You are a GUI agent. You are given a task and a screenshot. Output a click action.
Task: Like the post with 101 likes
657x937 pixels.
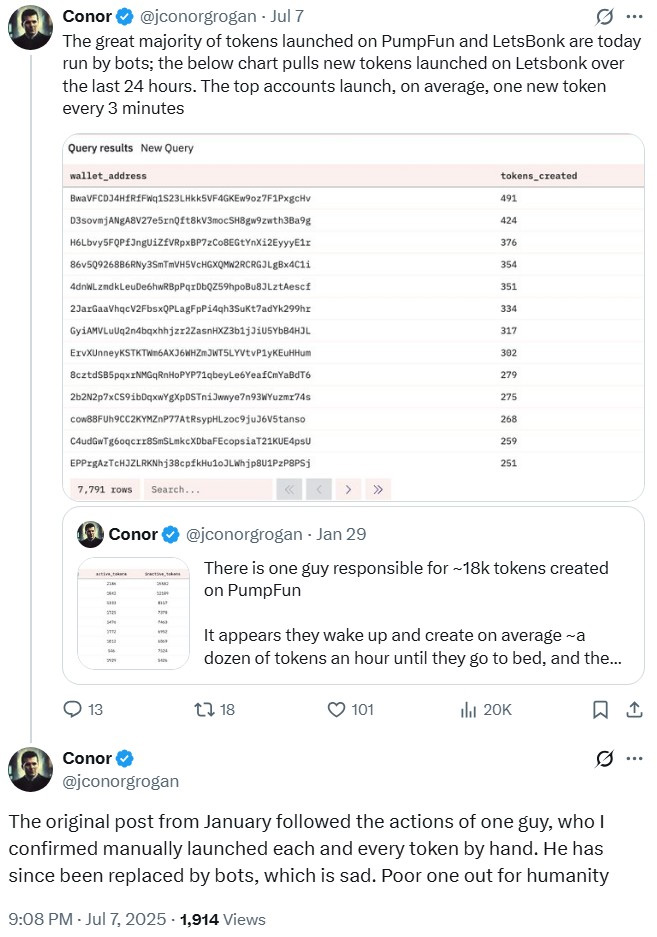(x=337, y=709)
